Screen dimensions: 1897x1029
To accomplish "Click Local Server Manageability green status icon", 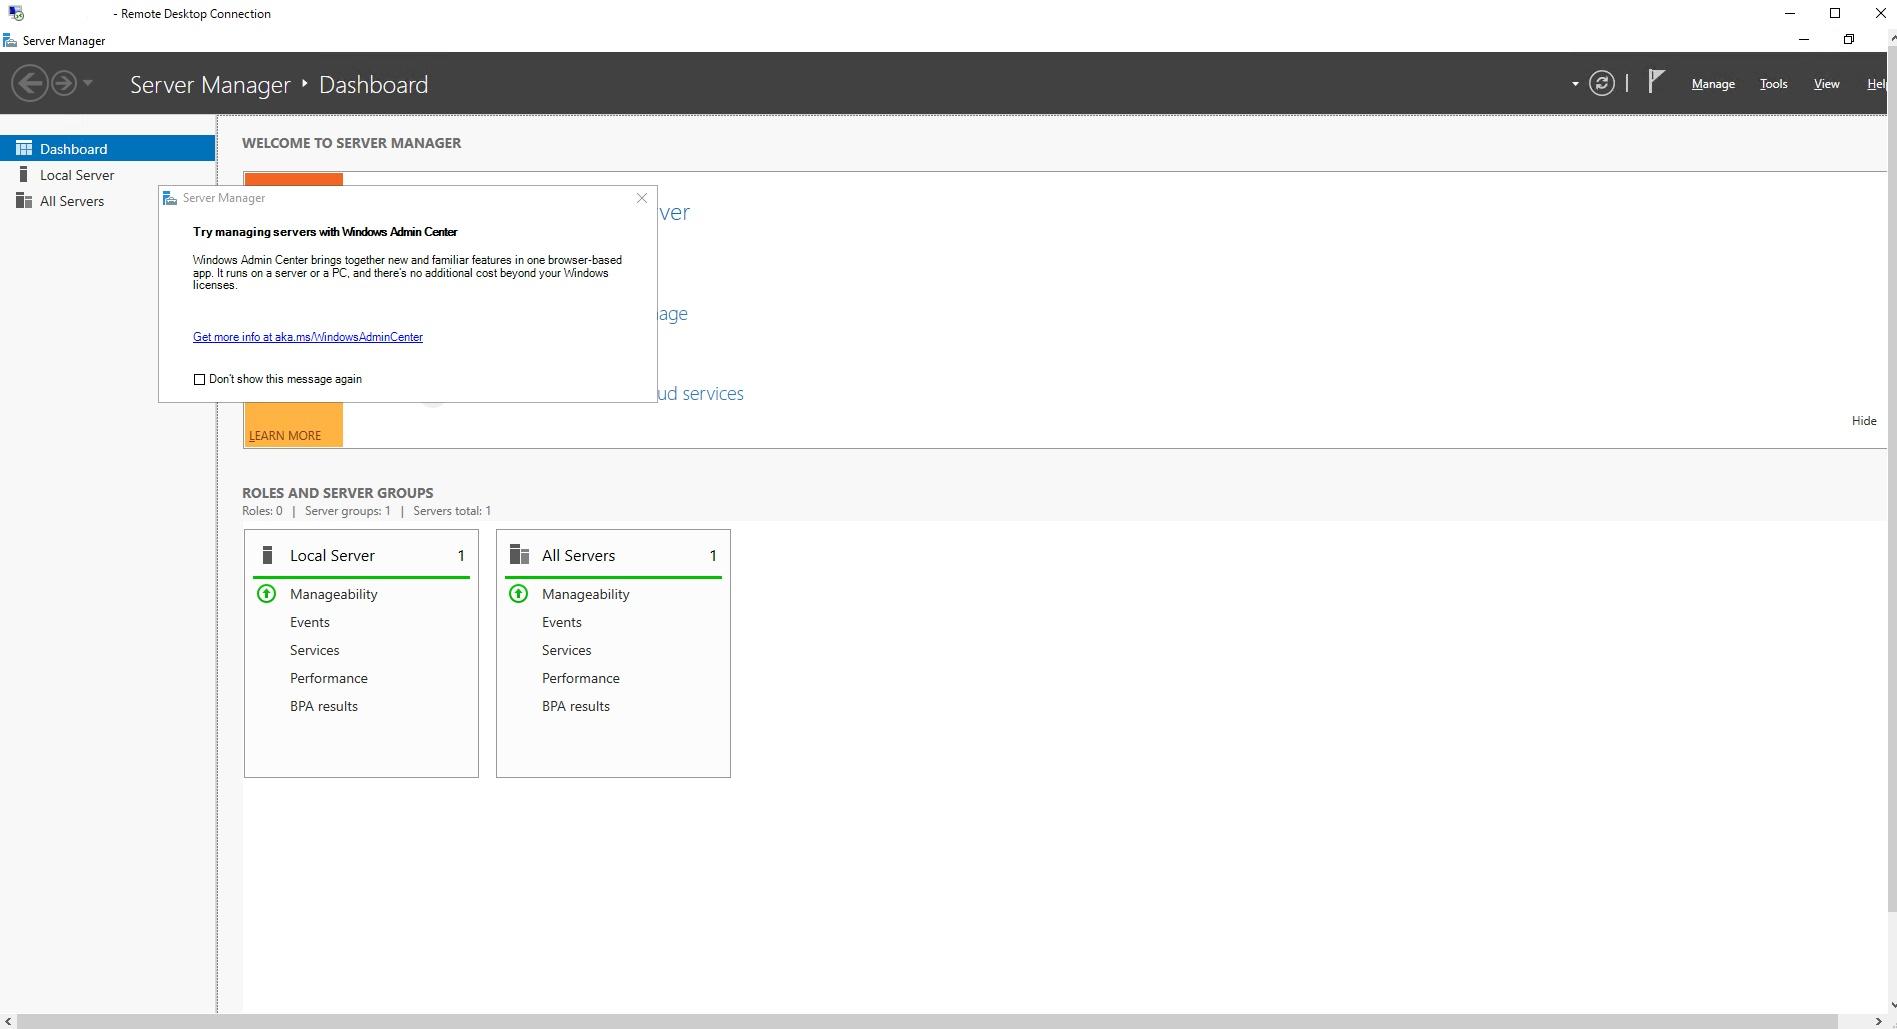I will click(x=267, y=594).
